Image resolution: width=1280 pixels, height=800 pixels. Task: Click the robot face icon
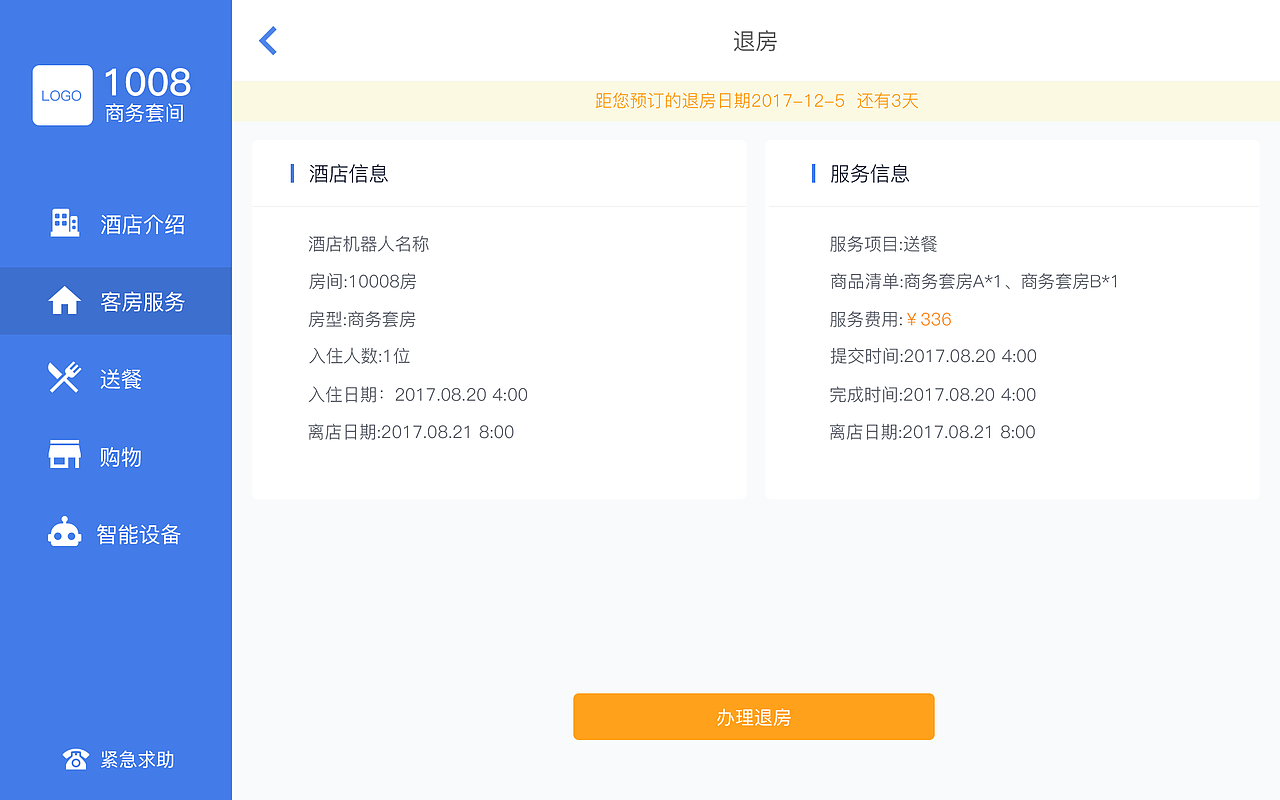tap(65, 533)
